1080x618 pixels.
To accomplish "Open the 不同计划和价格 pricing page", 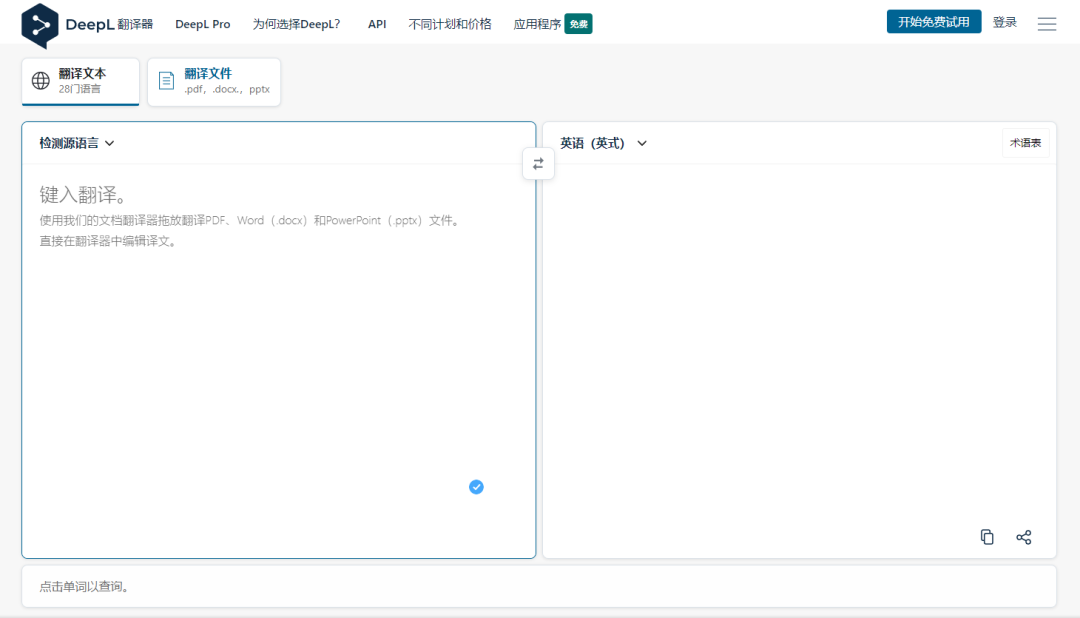I will 450,24.
